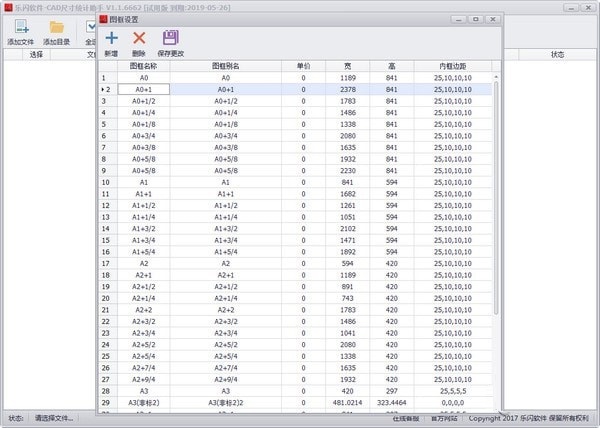Click the partially hidden 全选 checkmark icon
Viewport: 600px width, 428px height.
pyautogui.click(x=91, y=29)
